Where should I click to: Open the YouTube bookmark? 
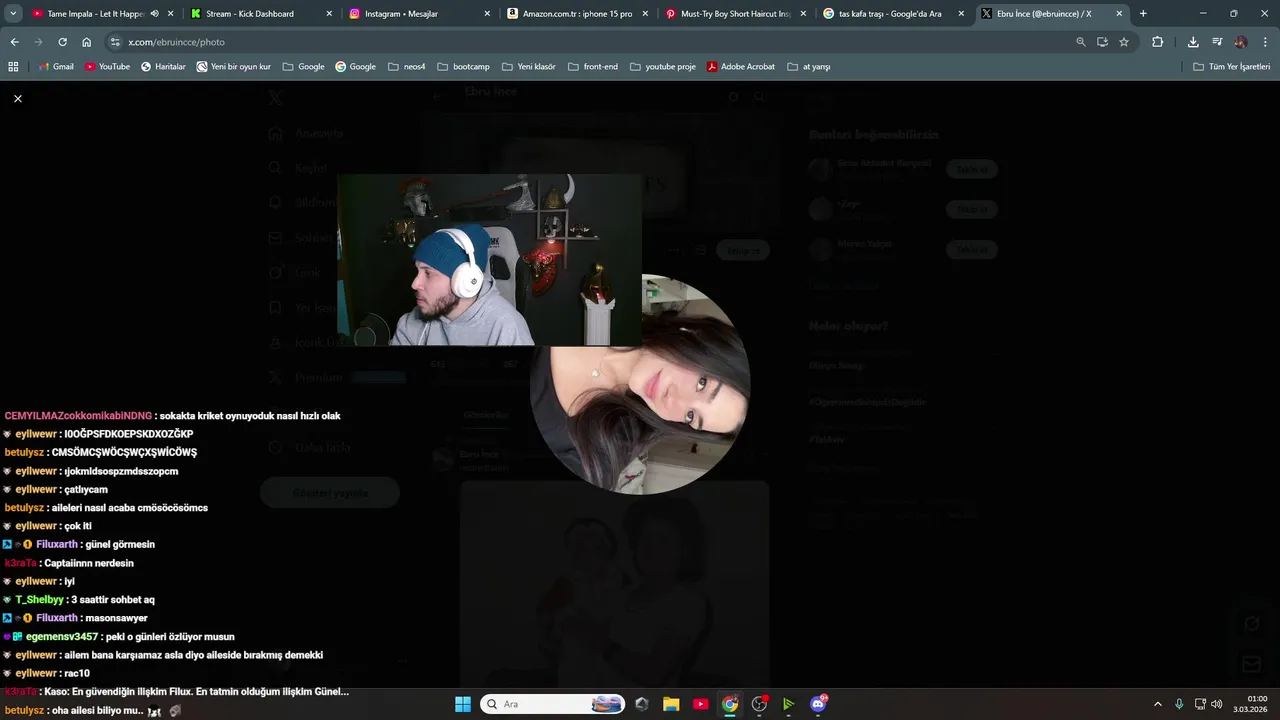[107, 66]
